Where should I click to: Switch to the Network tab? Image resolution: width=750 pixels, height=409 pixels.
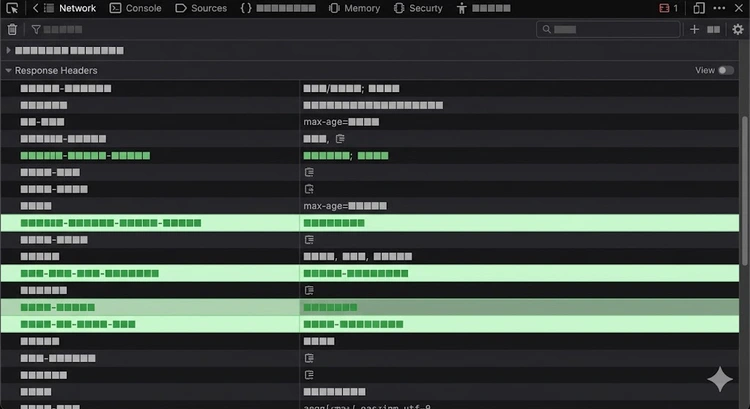pyautogui.click(x=70, y=8)
